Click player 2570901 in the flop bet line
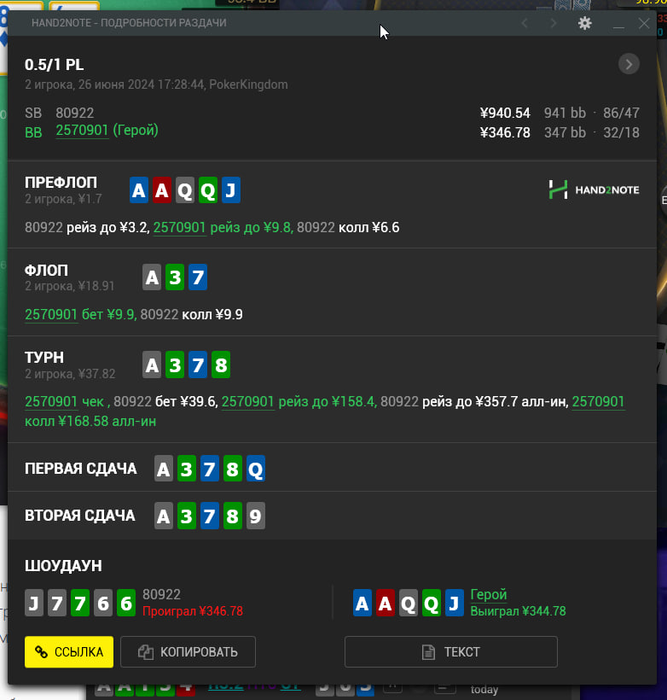Viewport: 667px width, 700px height. tap(51, 315)
